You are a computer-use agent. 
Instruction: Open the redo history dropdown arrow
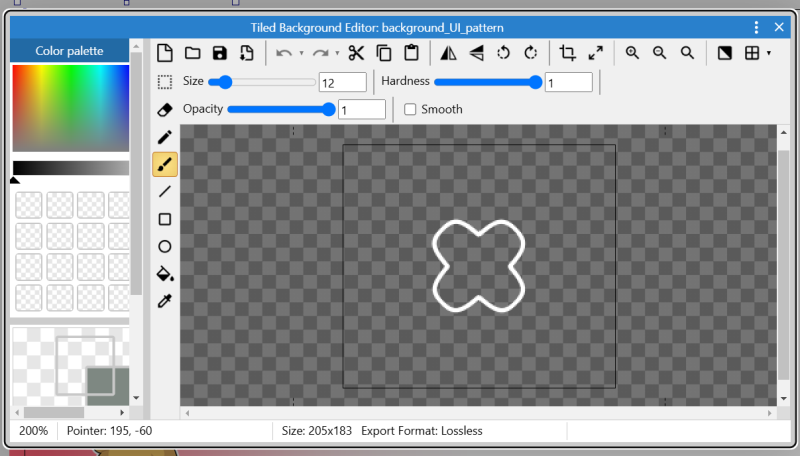tap(337, 53)
